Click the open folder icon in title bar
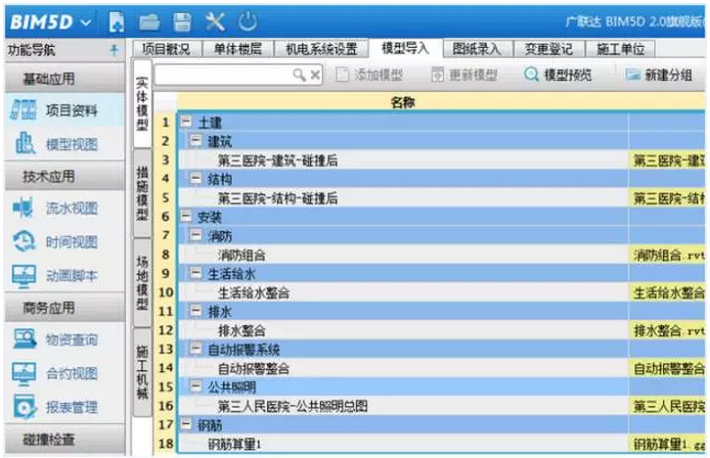710x458 pixels. pyautogui.click(x=149, y=20)
